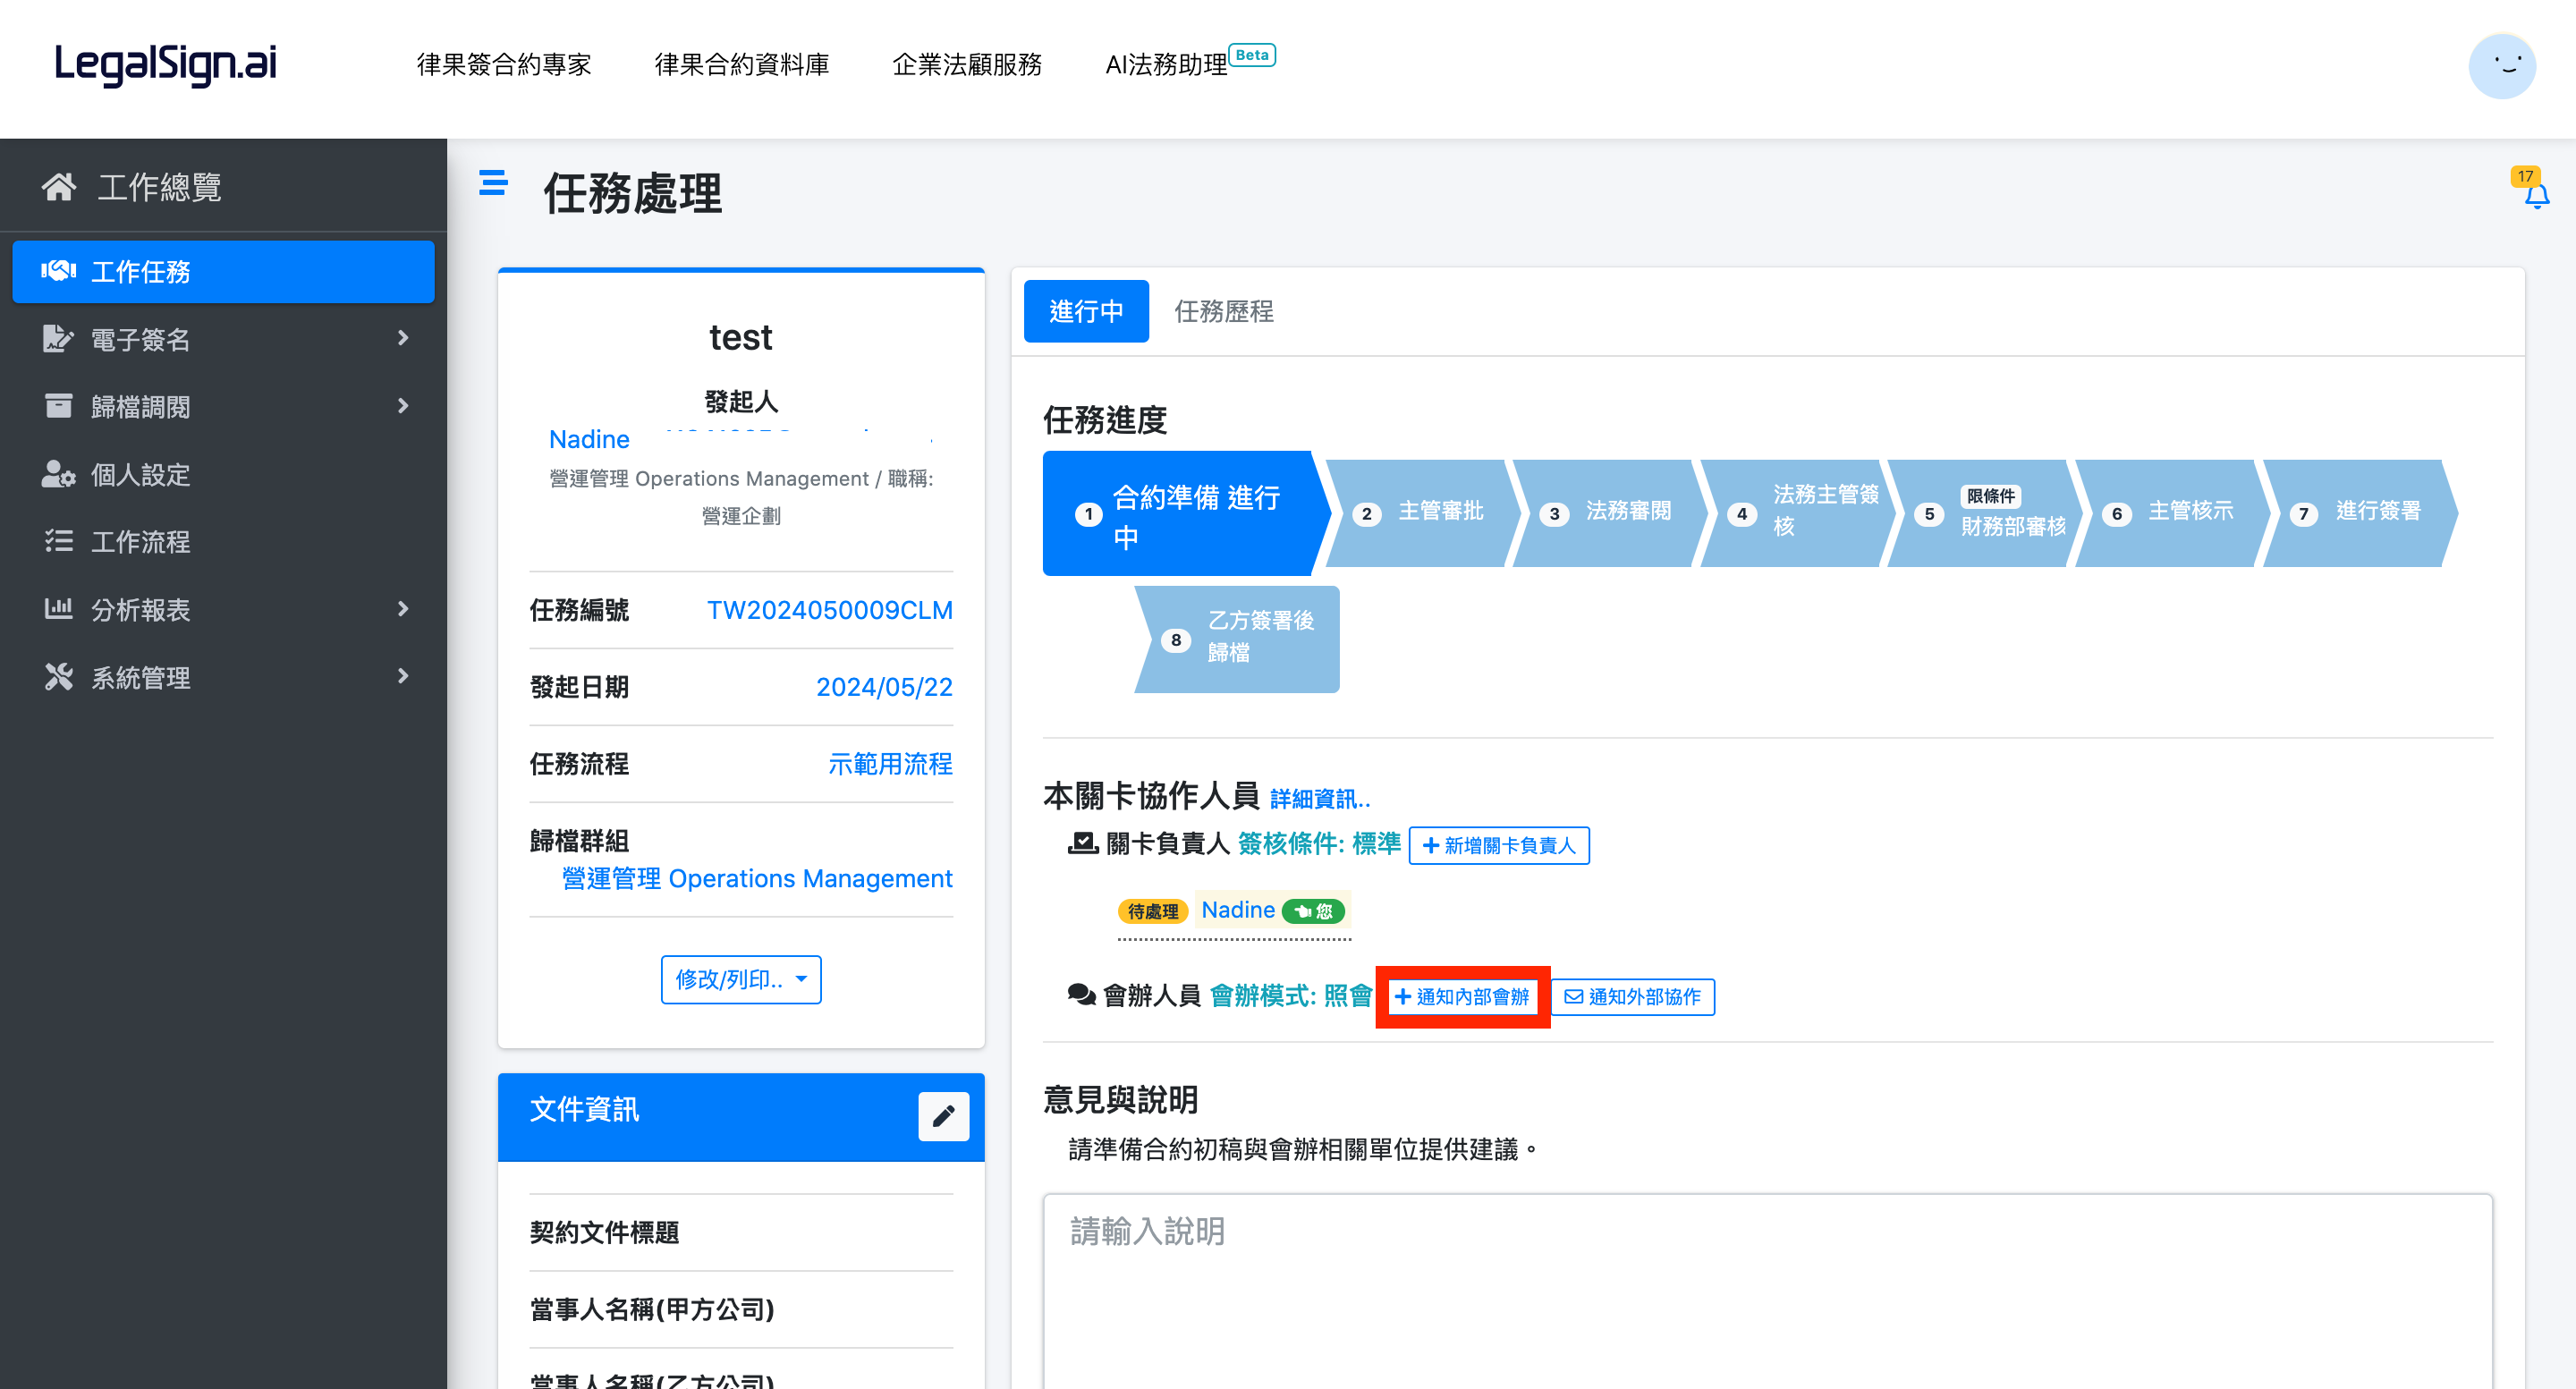
Task: Click the LegalSign.ai logo
Action: pos(165,64)
